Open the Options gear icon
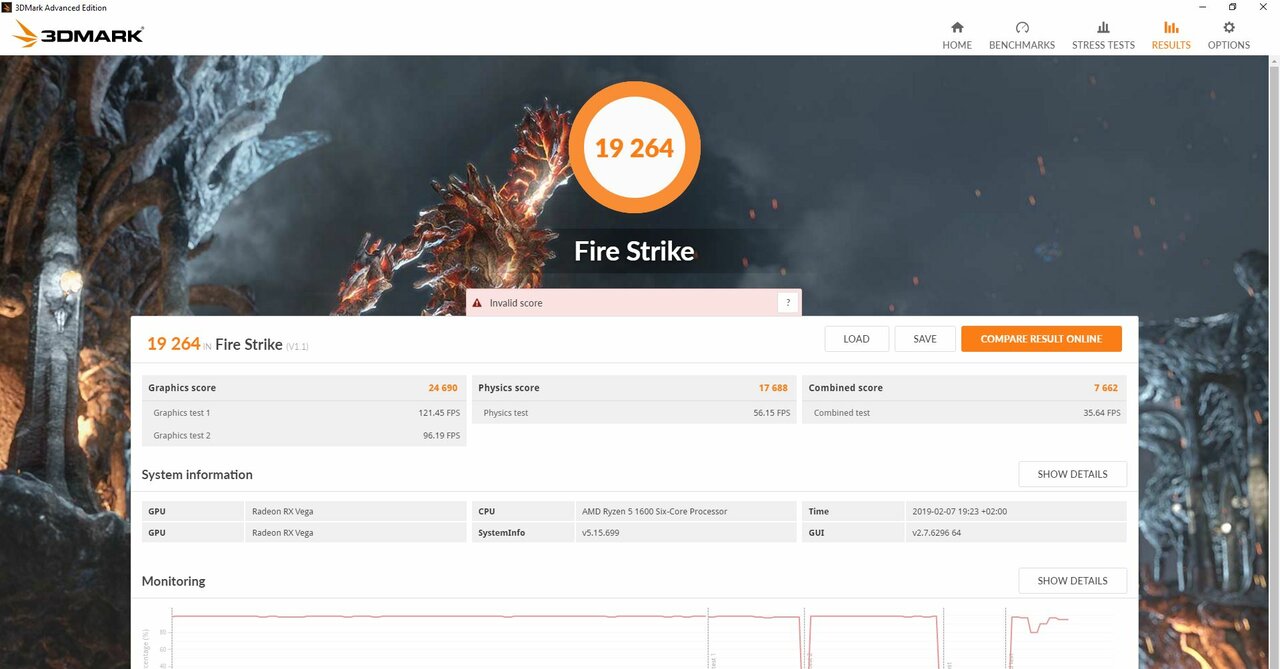 tap(1229, 28)
